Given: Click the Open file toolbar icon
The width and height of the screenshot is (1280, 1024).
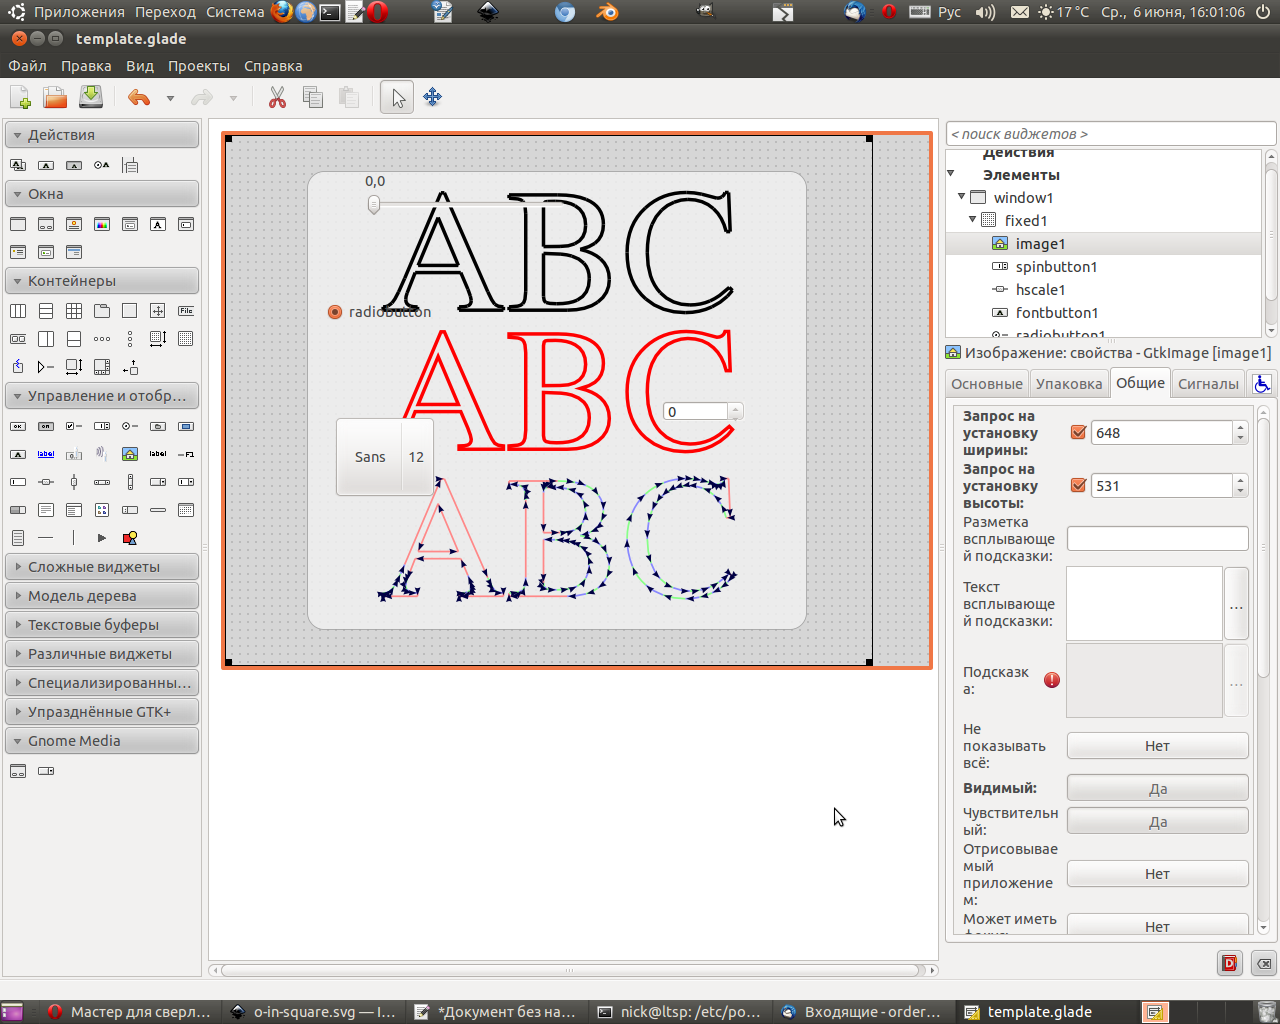Looking at the screenshot, I should click(55, 97).
